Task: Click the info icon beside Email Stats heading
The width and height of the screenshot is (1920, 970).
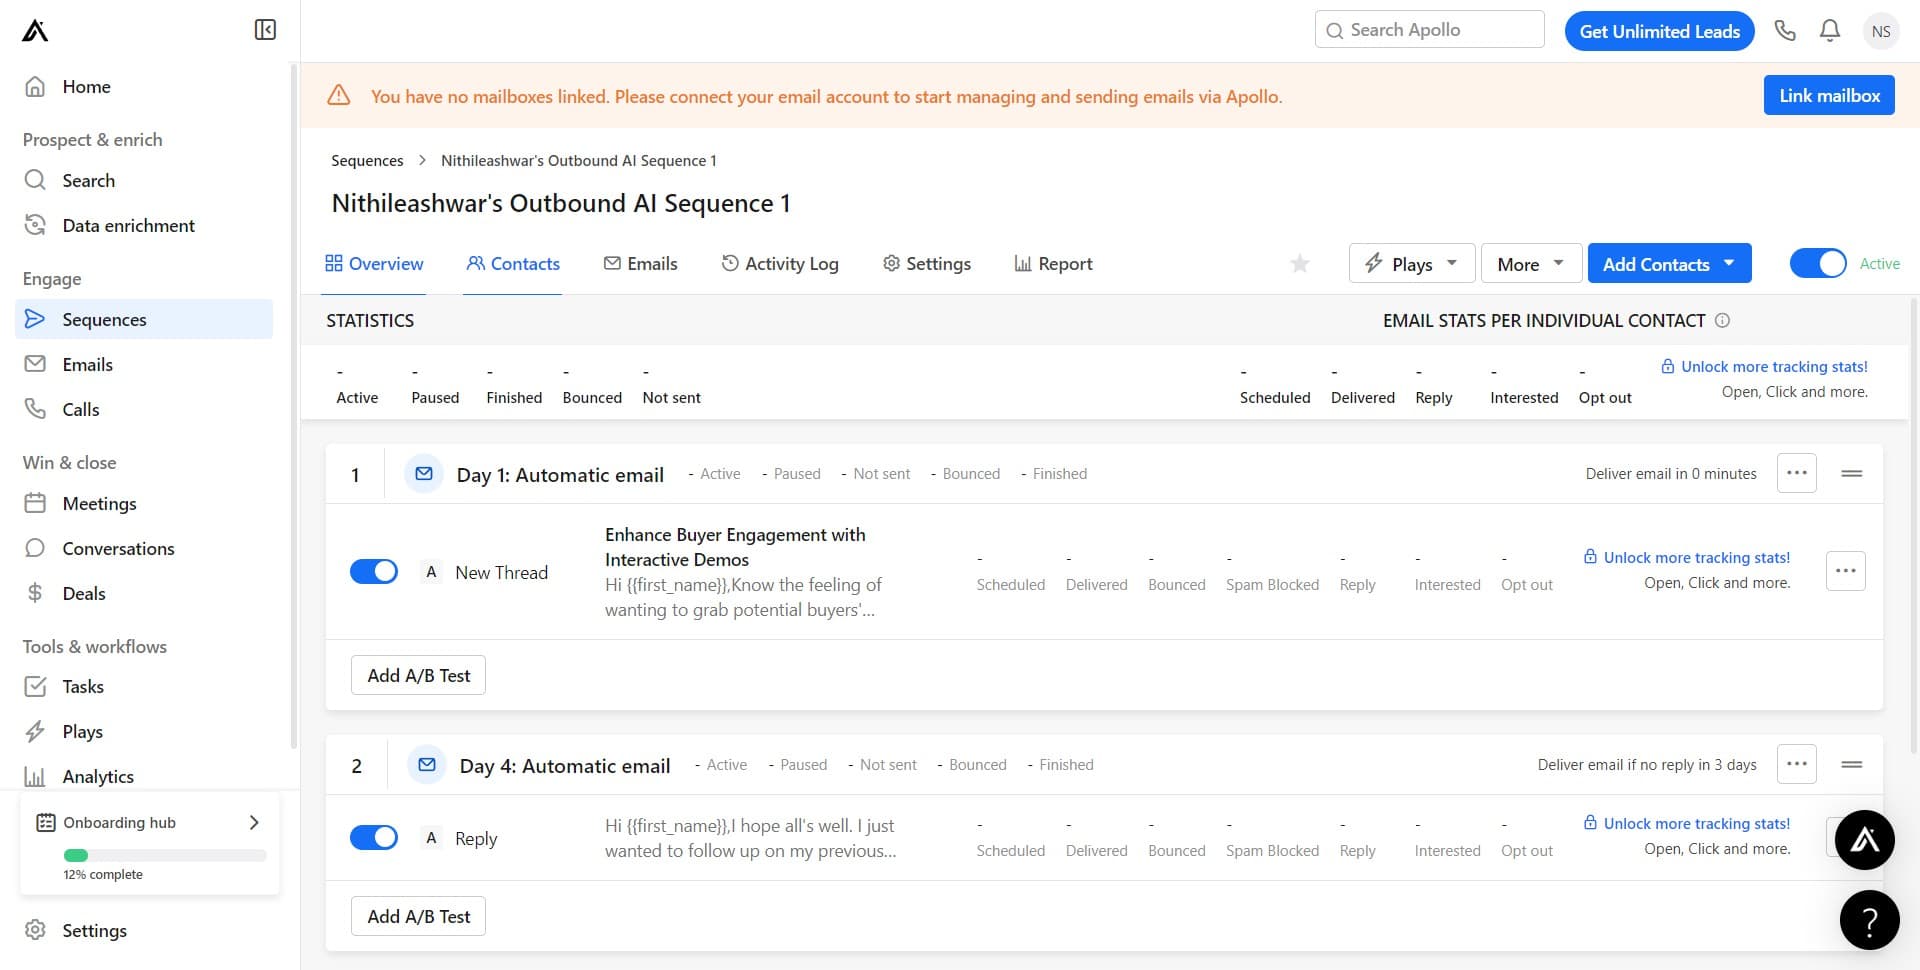Action: tap(1722, 321)
